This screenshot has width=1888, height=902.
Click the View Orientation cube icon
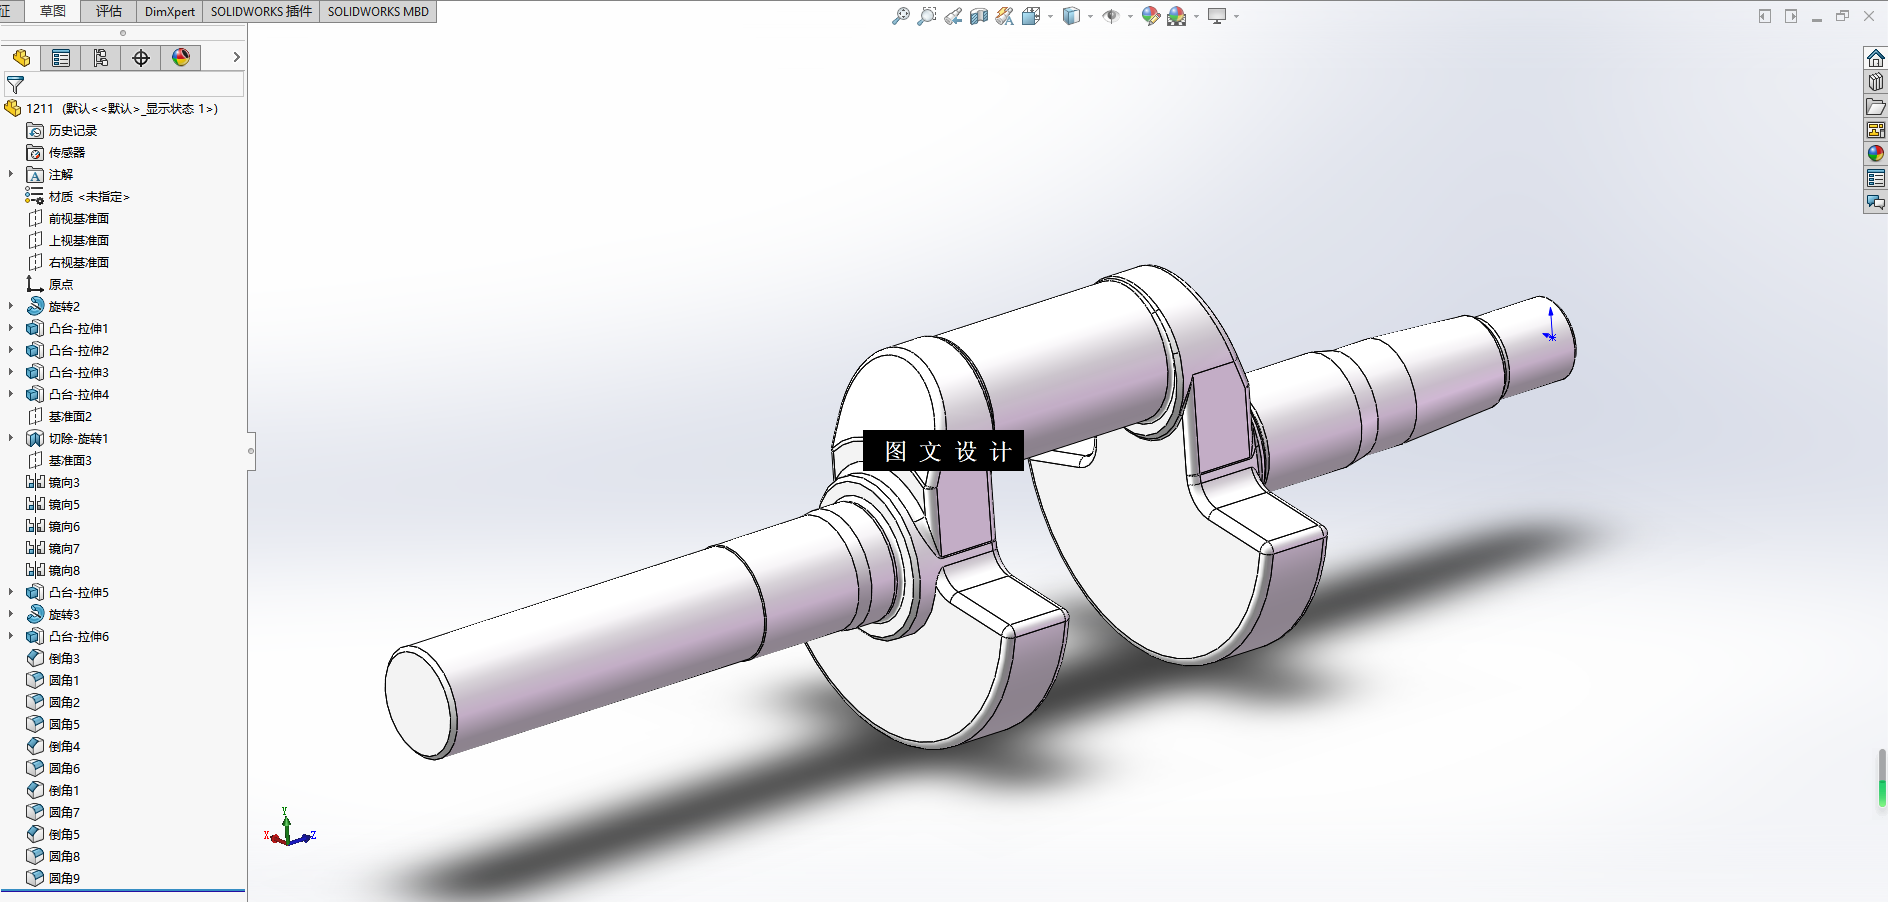click(1031, 16)
